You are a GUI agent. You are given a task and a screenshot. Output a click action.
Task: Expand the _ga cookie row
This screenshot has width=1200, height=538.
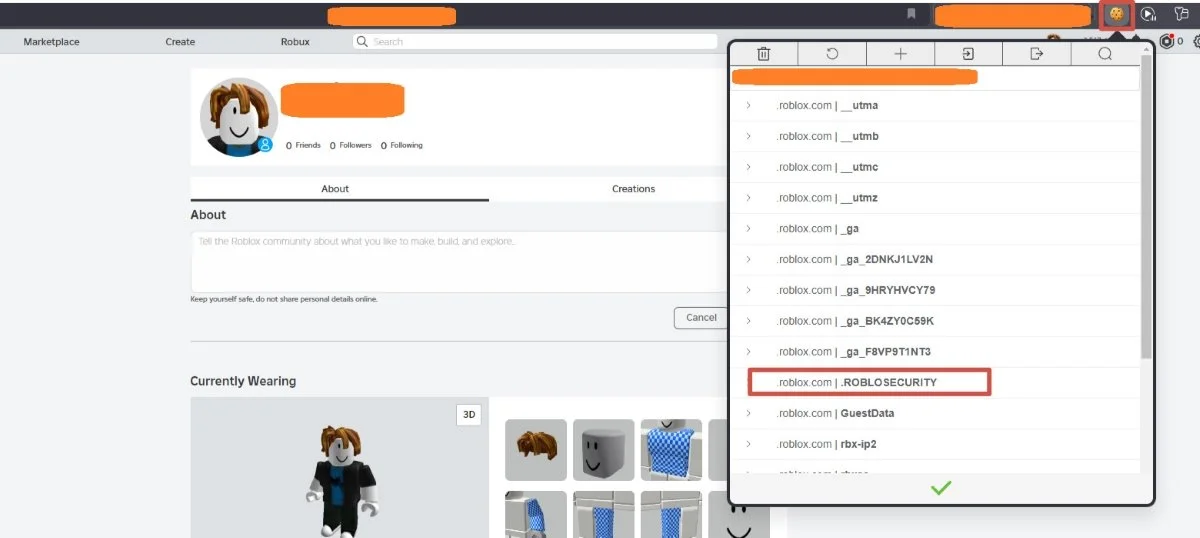[748, 229]
